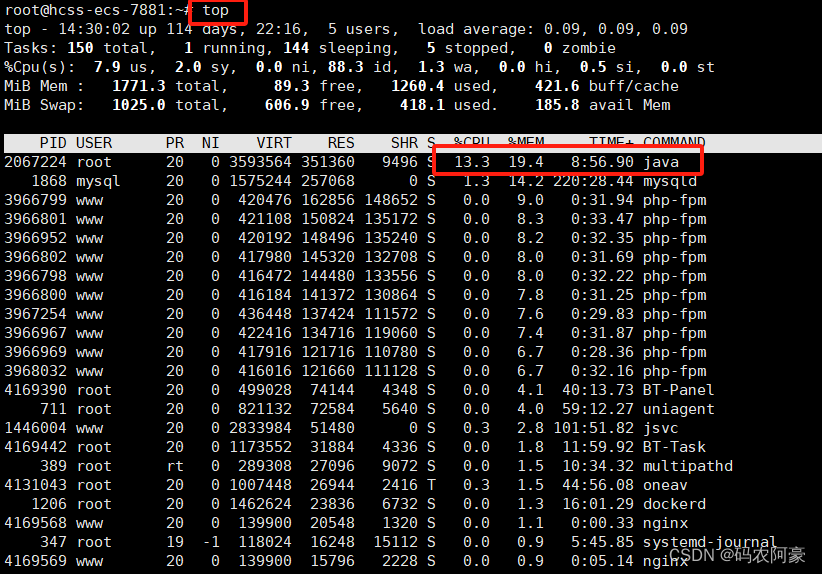Click the VIRT column header

274,143
